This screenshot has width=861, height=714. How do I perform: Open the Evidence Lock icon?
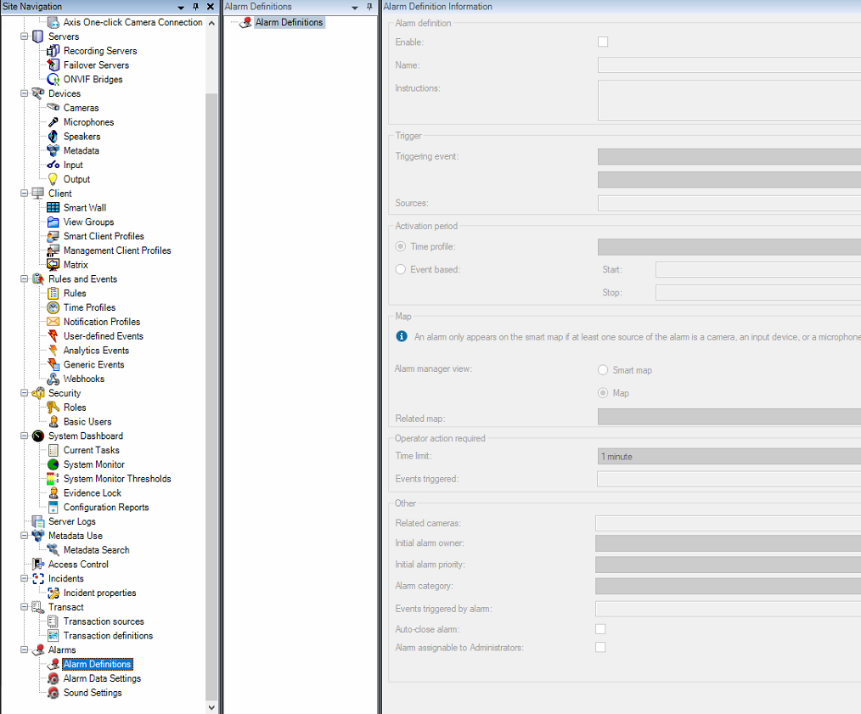pos(53,493)
